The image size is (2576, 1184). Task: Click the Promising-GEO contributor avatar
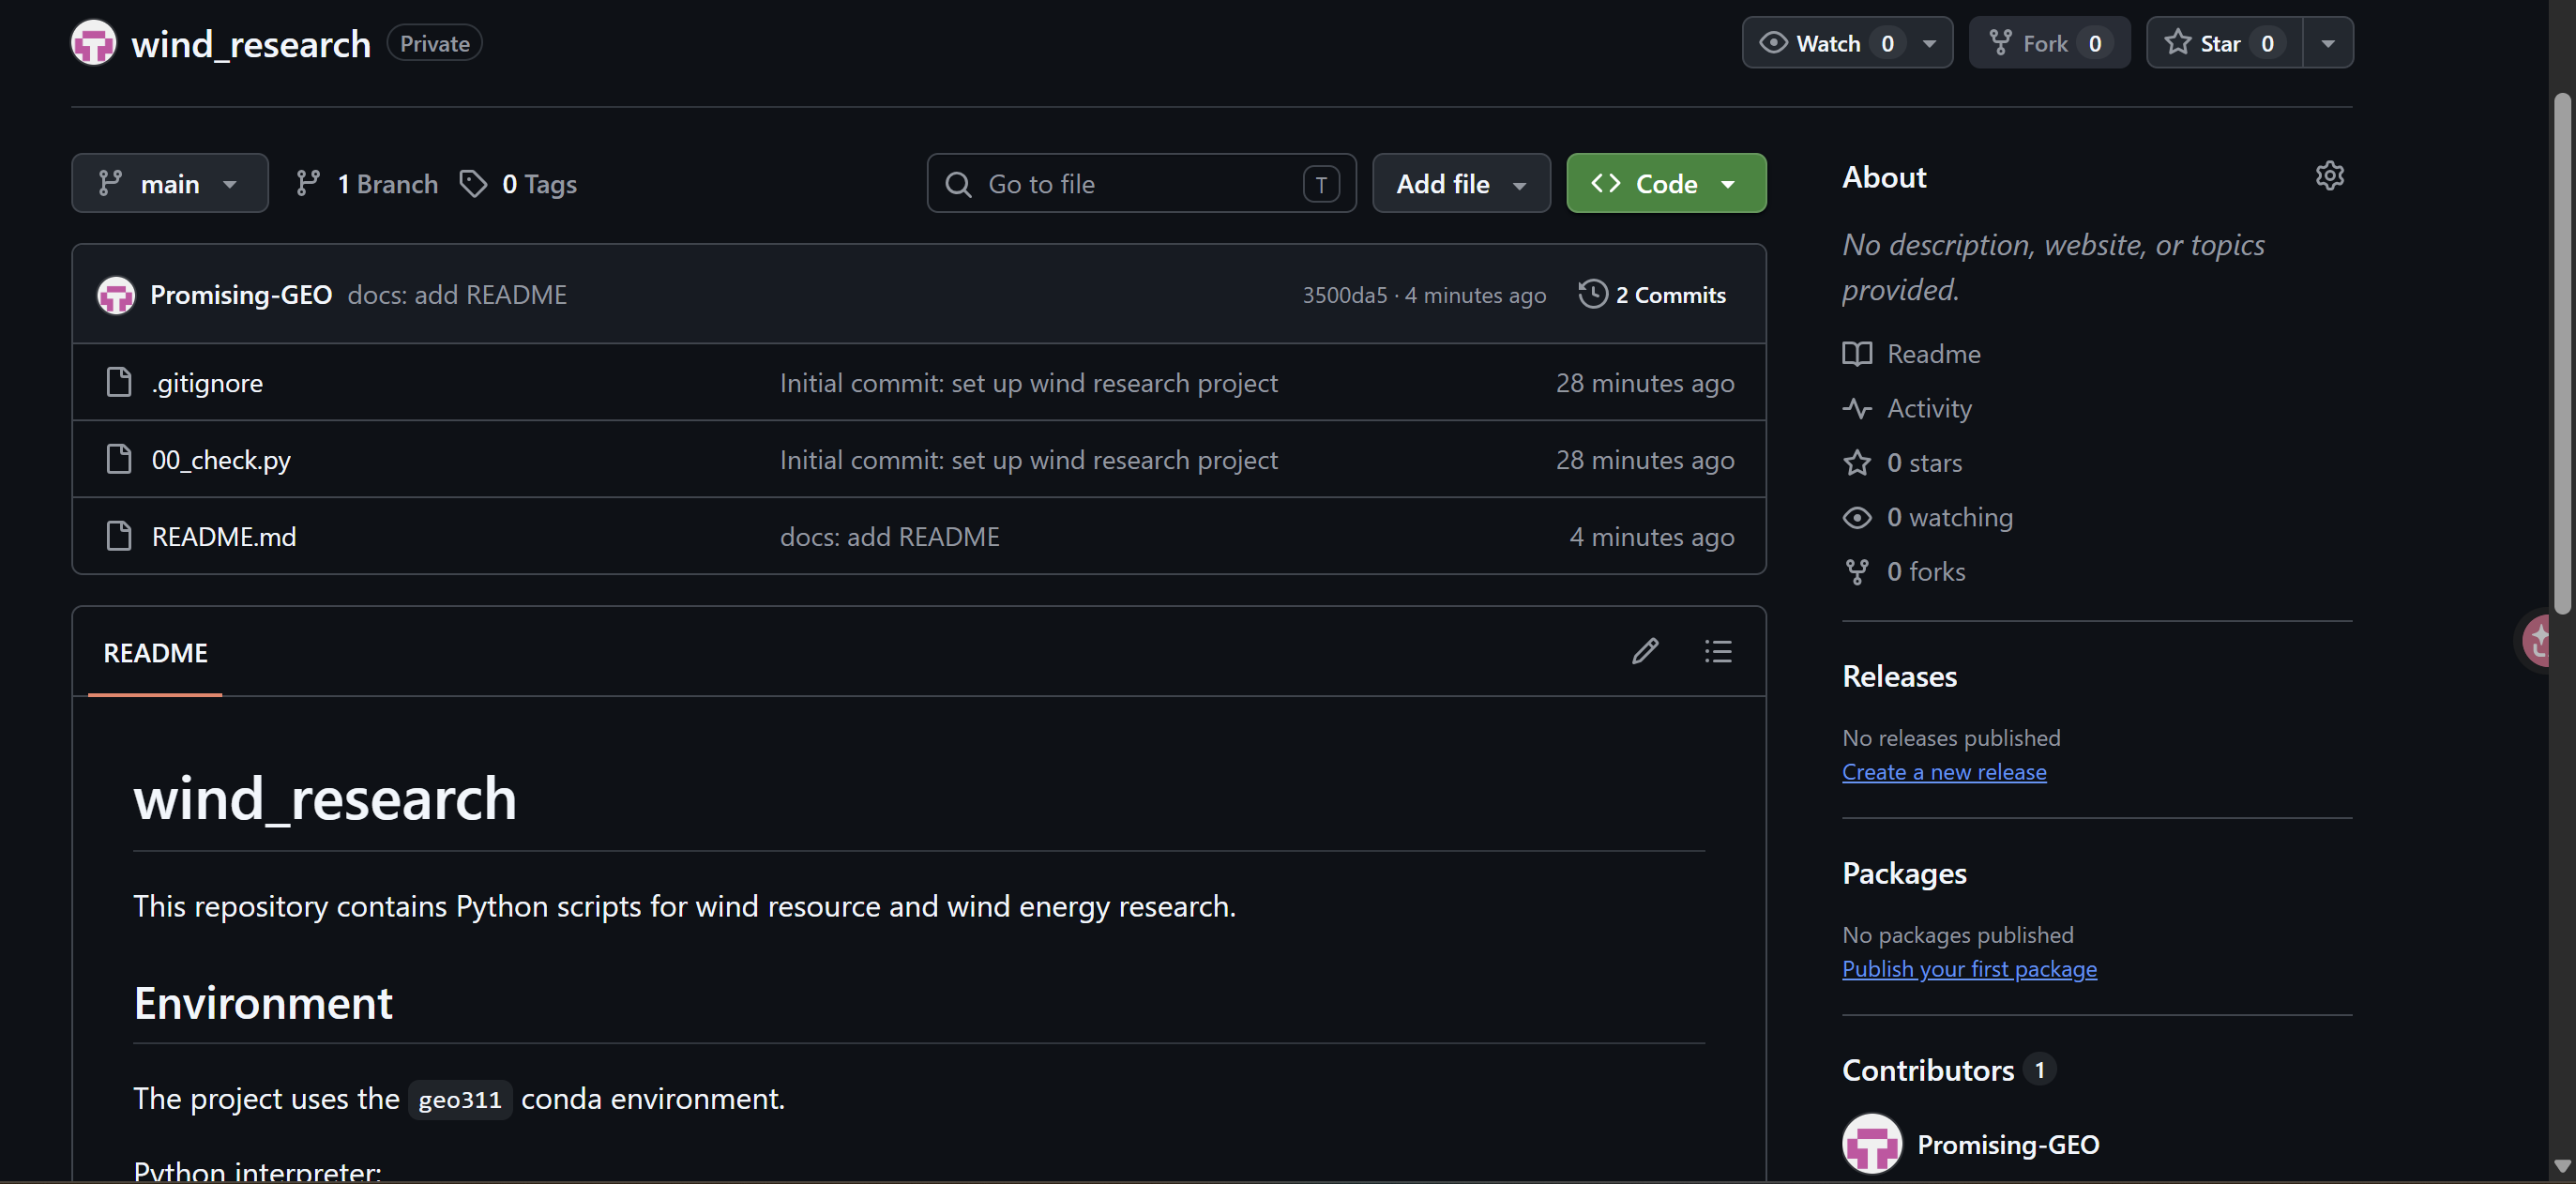point(1872,1143)
